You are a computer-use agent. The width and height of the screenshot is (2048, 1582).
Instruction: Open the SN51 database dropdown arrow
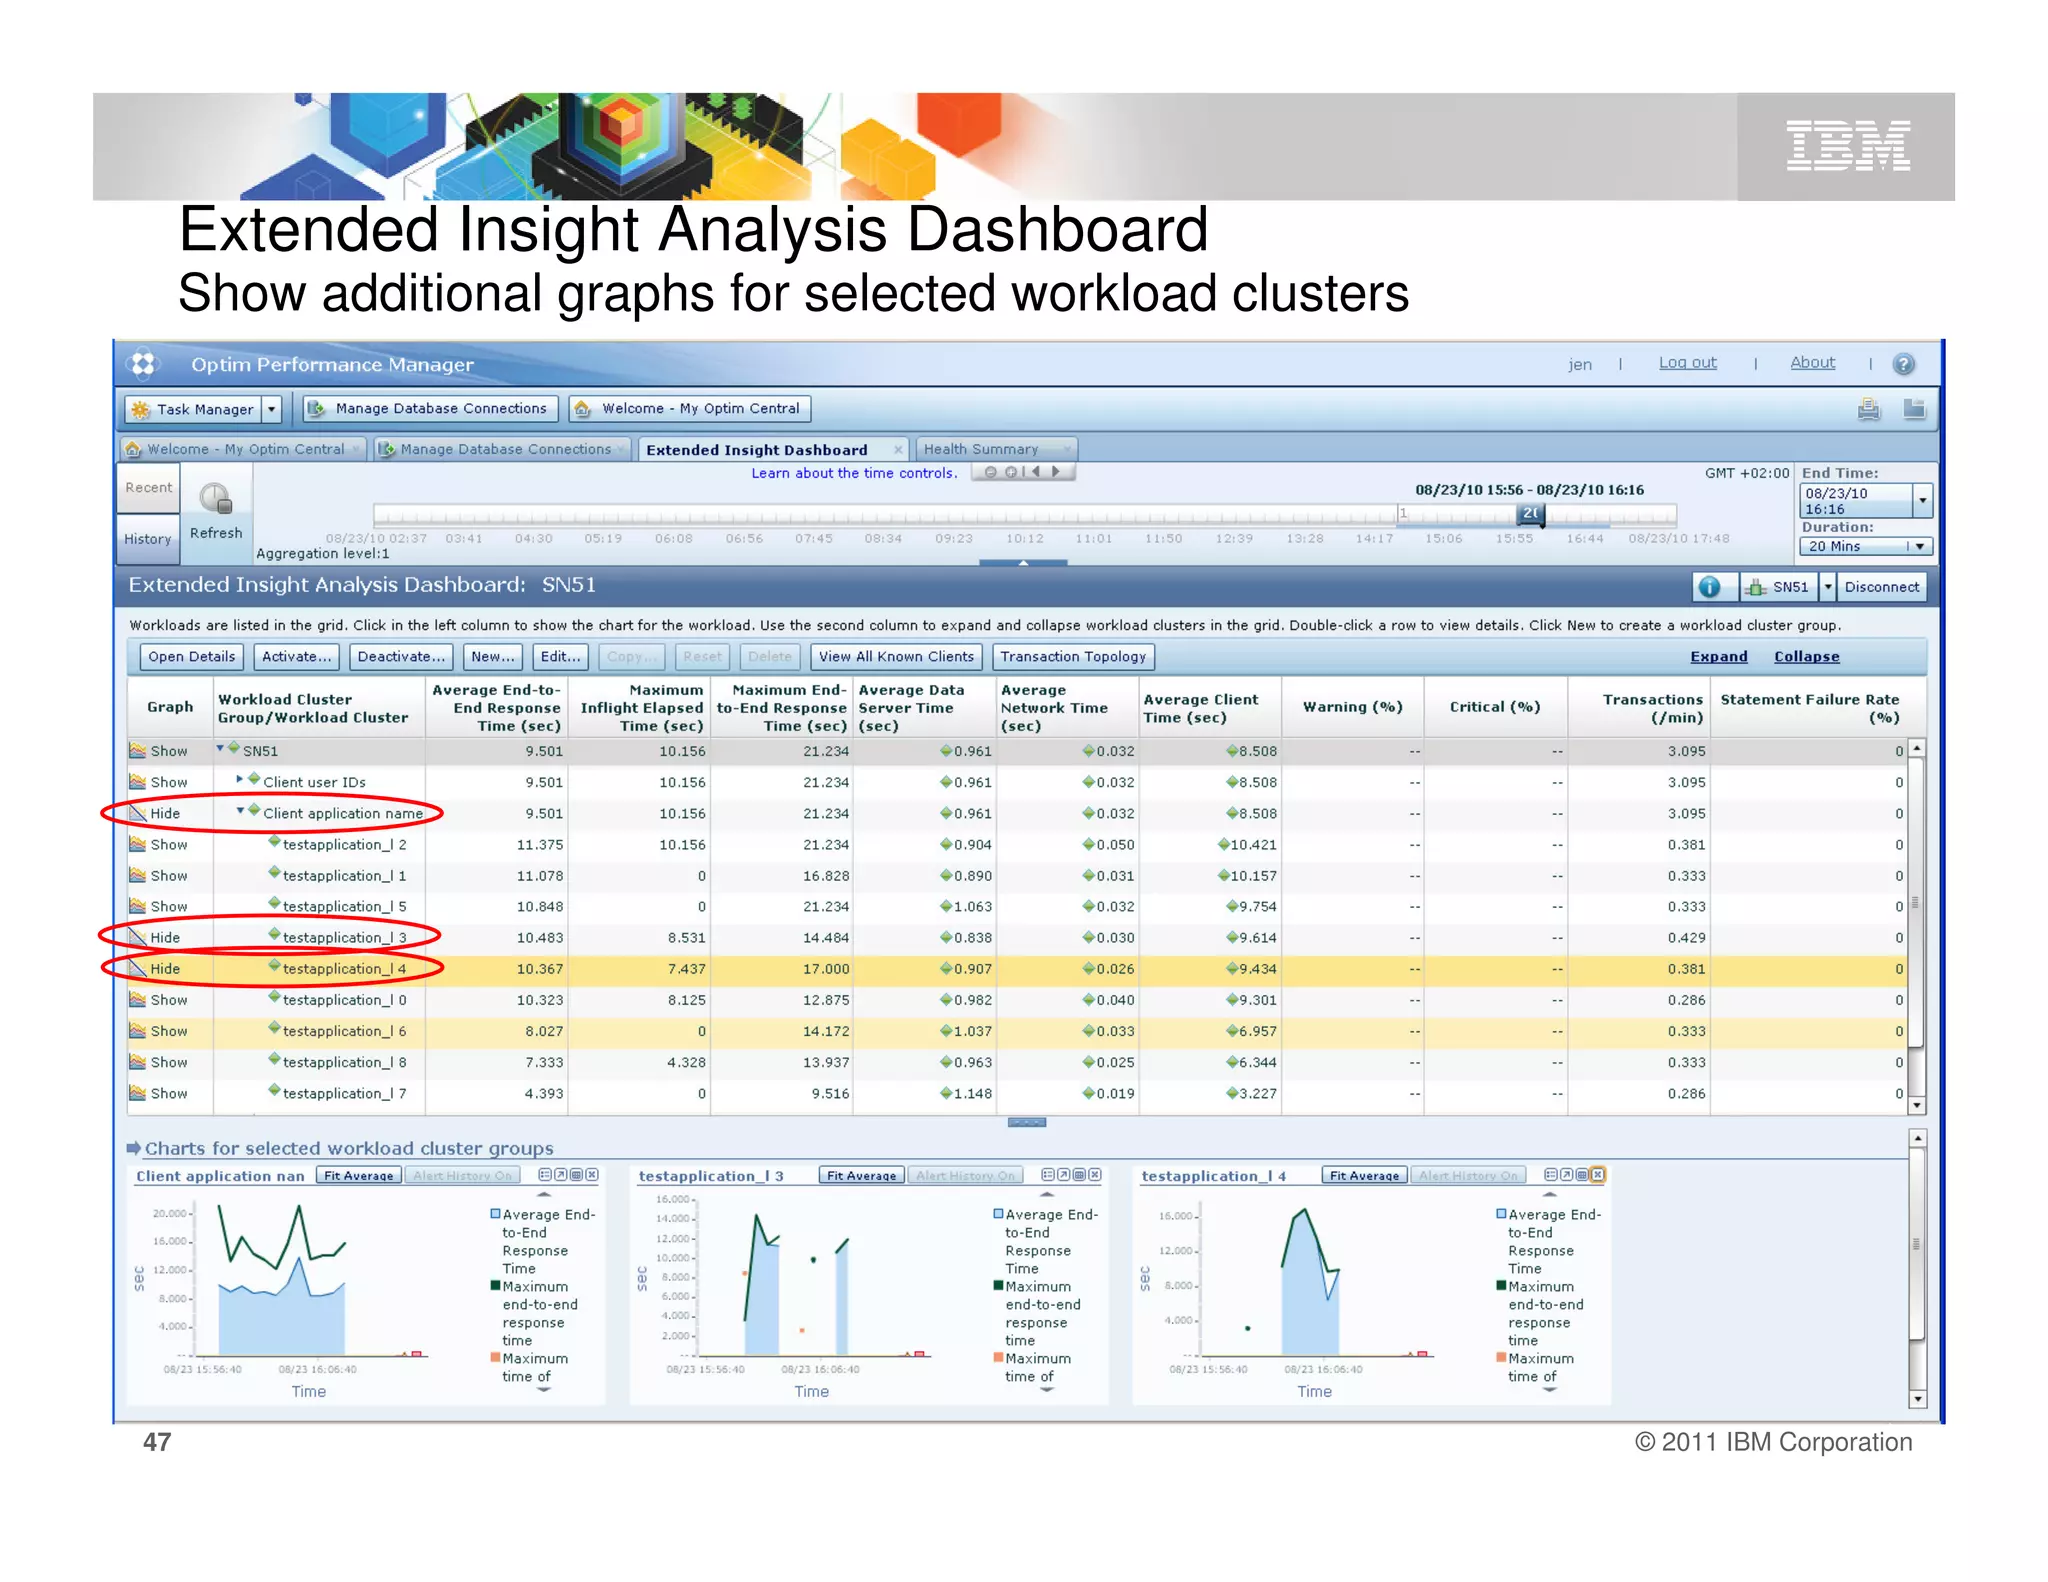pos(1828,587)
